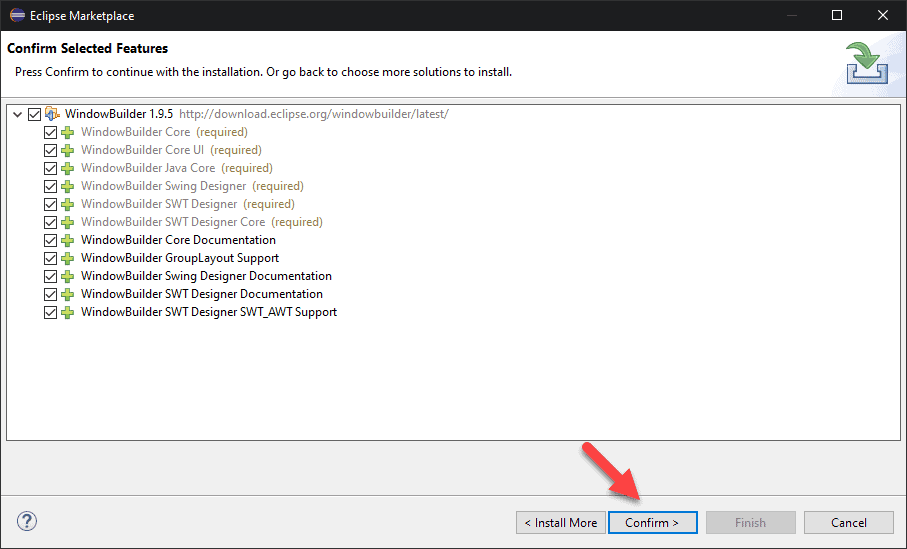Uncheck WindowBuilder Swing Designer Documentation checkbox

coord(50,276)
